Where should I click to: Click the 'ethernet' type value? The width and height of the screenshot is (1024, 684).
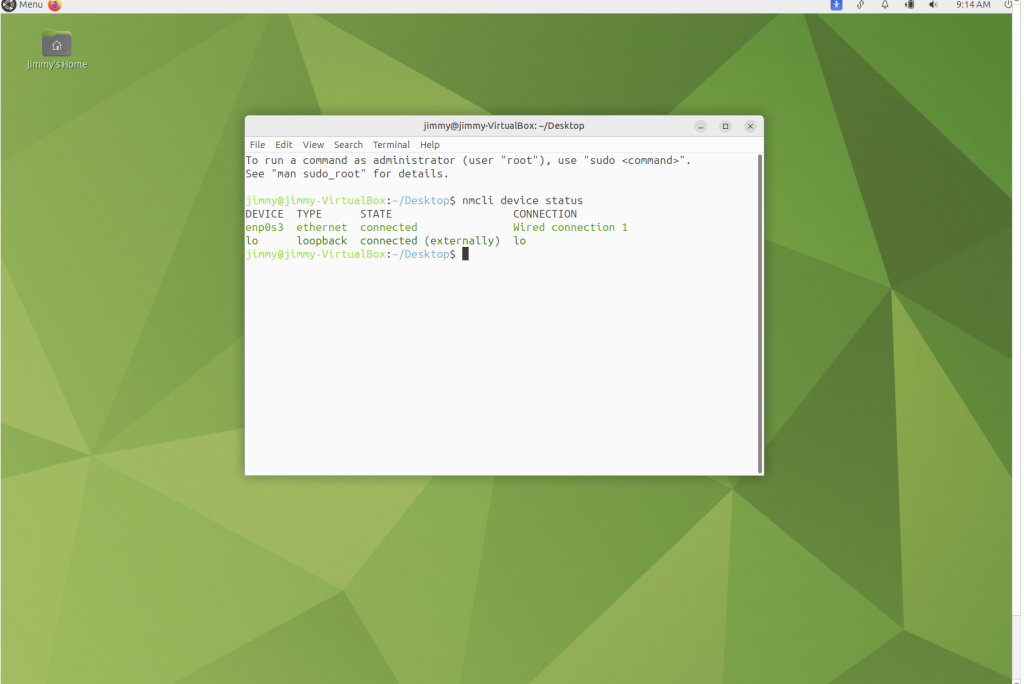click(x=322, y=227)
